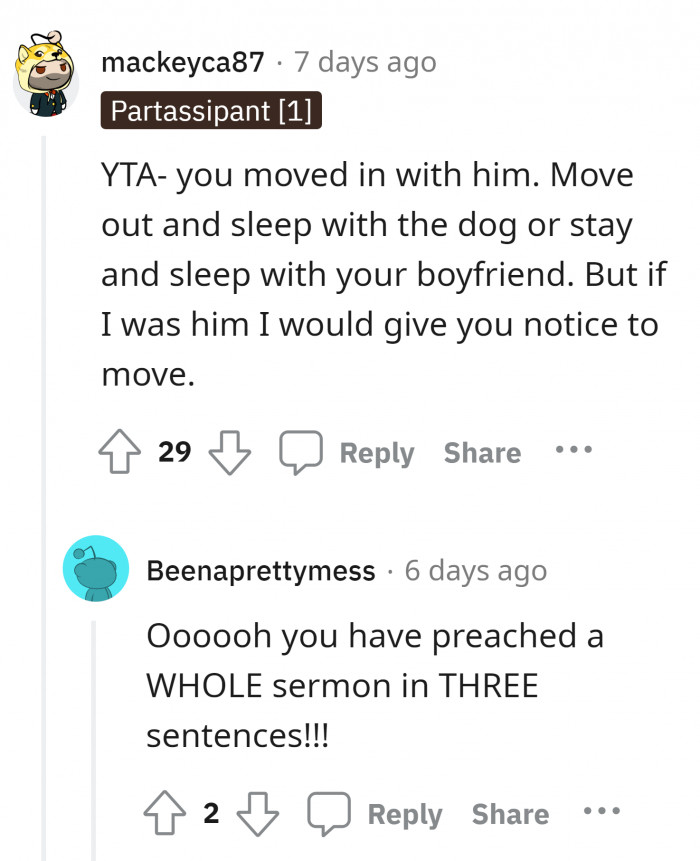Open Beenaprettymess's avatar icon
This screenshot has height=861, width=700.
[96, 569]
